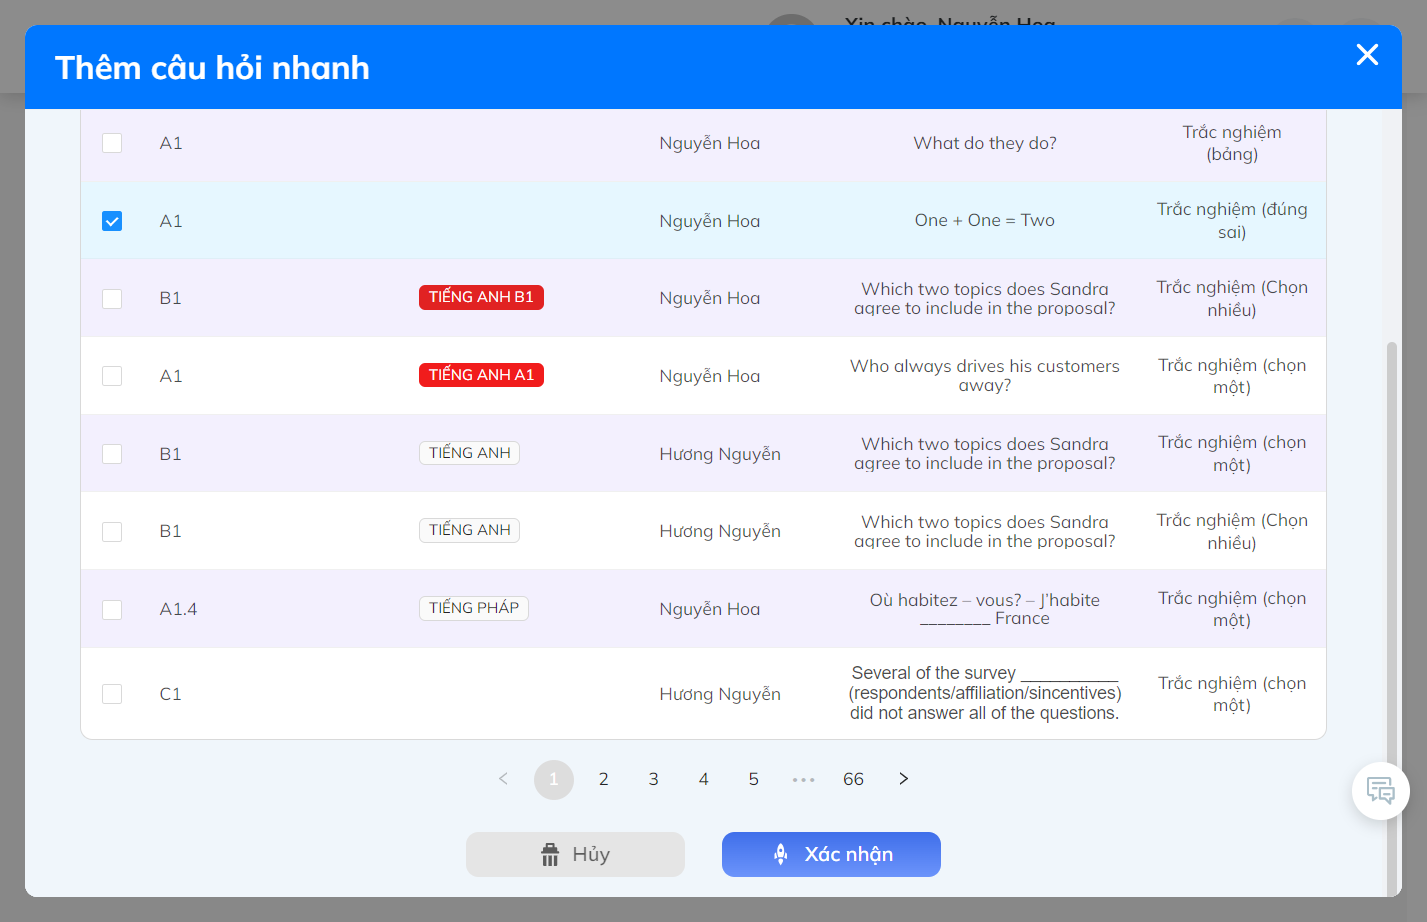This screenshot has width=1427, height=922.
Task: Click 'Several of the survey' question text
Action: click(985, 693)
